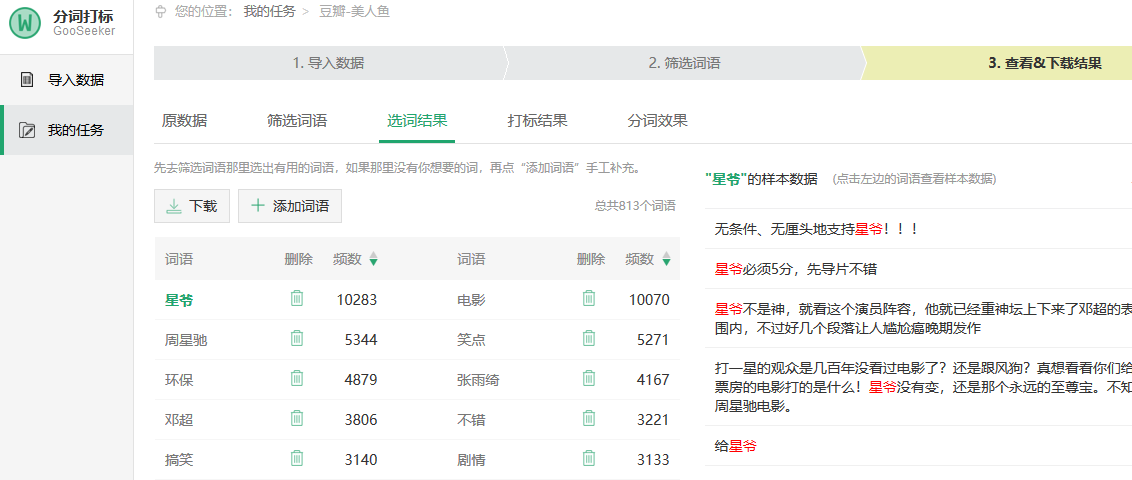Click frequency value 10070
1132x480 pixels.
(649, 300)
